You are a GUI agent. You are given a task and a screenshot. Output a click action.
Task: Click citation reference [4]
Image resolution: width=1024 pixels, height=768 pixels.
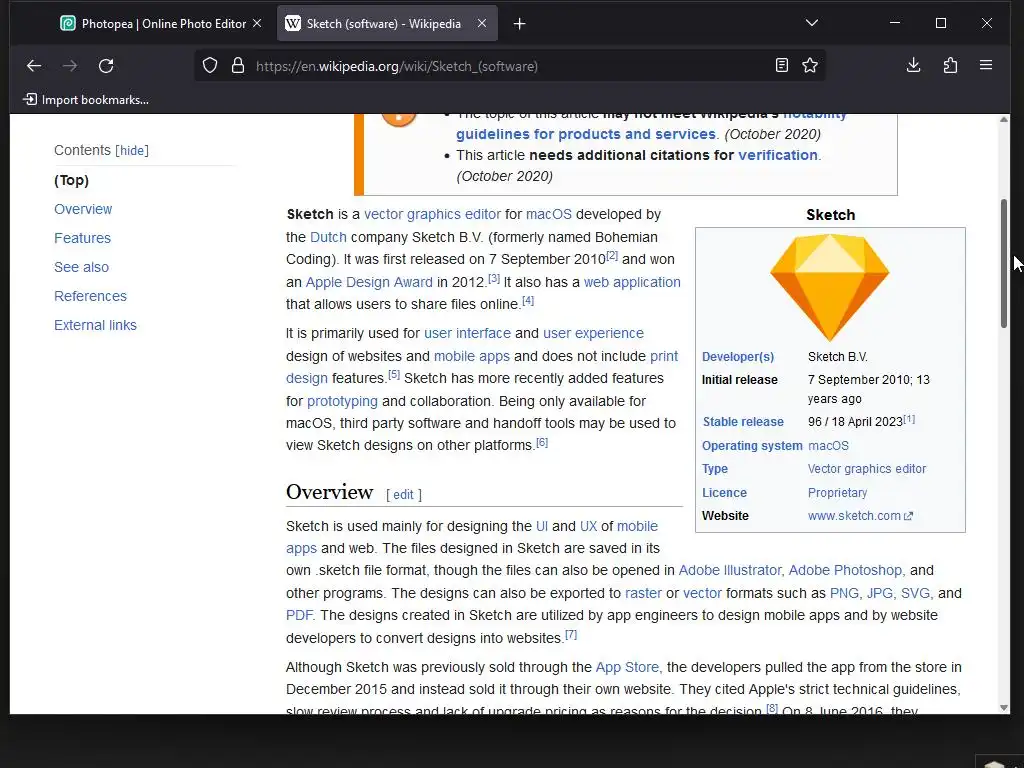pyautogui.click(x=528, y=300)
